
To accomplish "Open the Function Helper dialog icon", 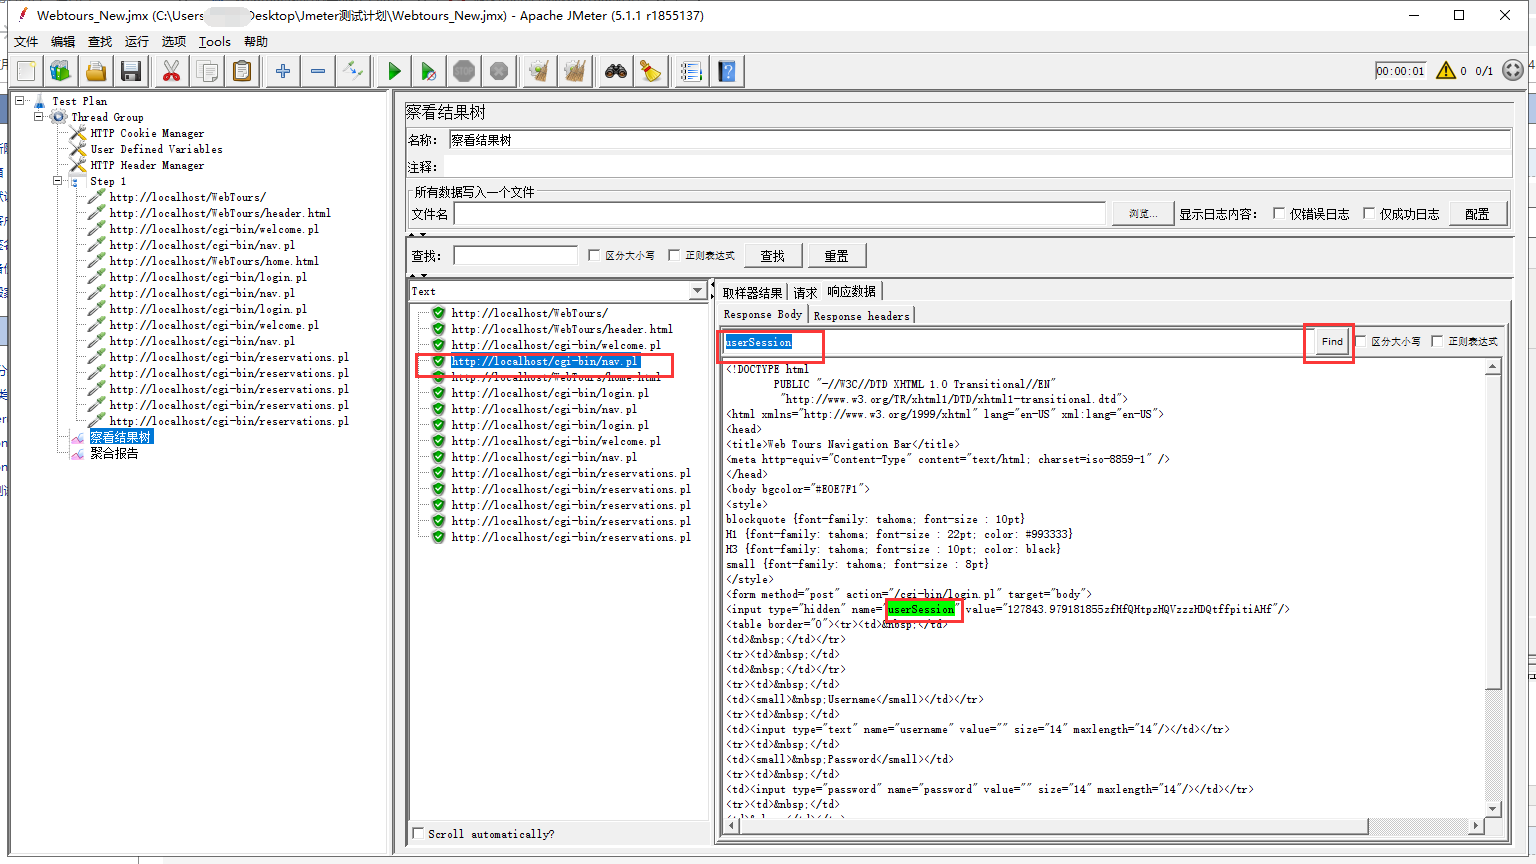I will coord(692,71).
